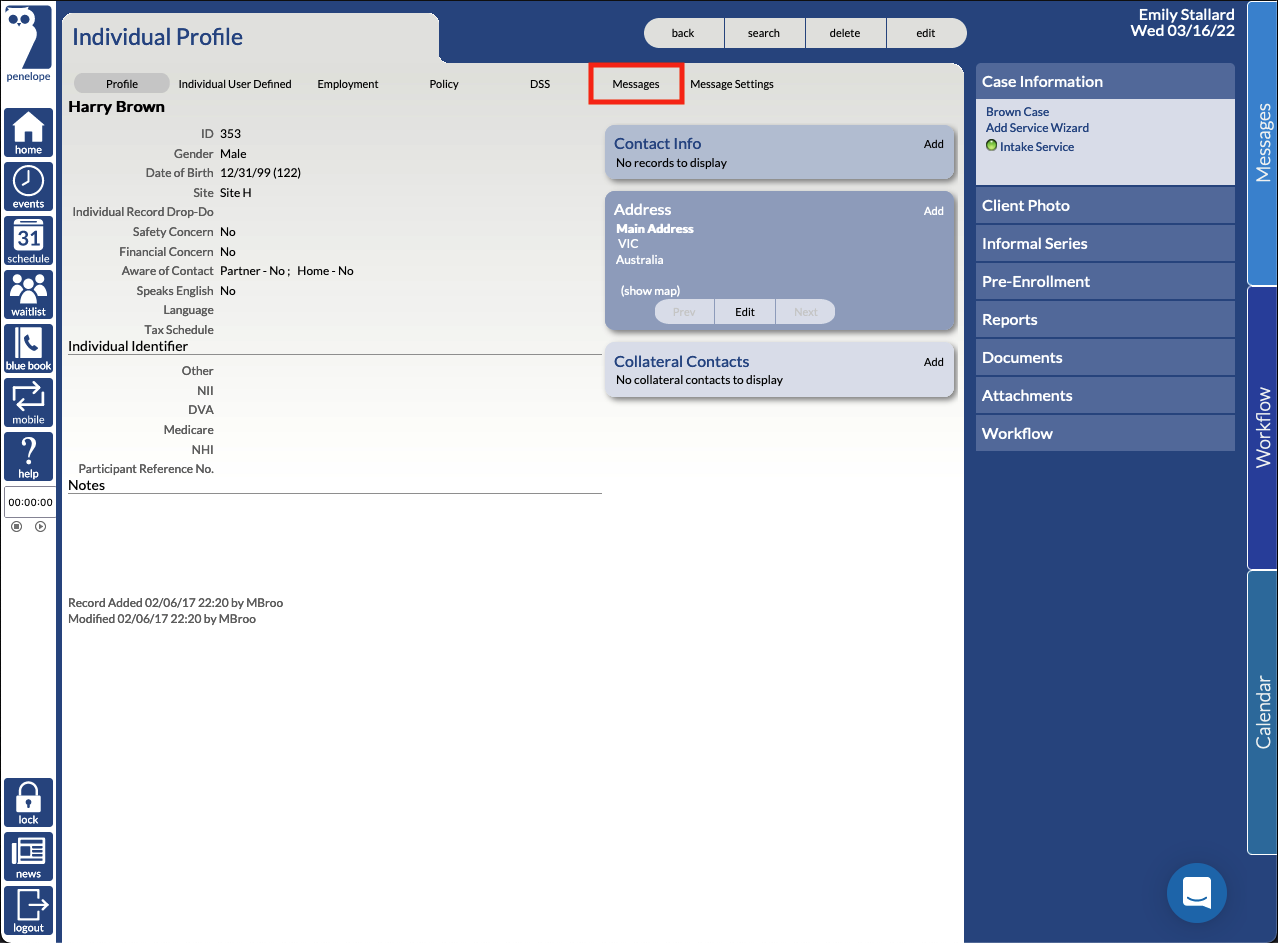Click the 00:00:00 timer field

pyautogui.click(x=30, y=502)
